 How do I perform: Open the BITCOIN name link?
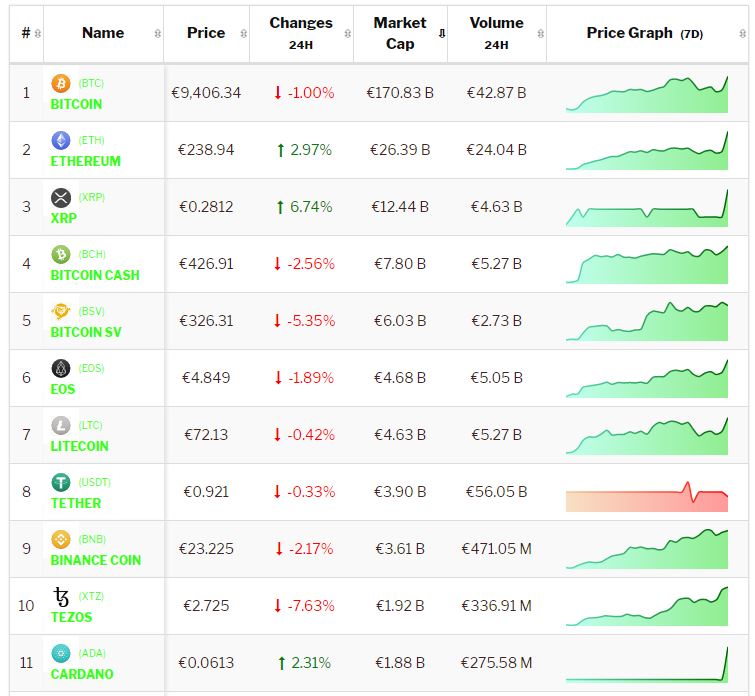tap(76, 104)
